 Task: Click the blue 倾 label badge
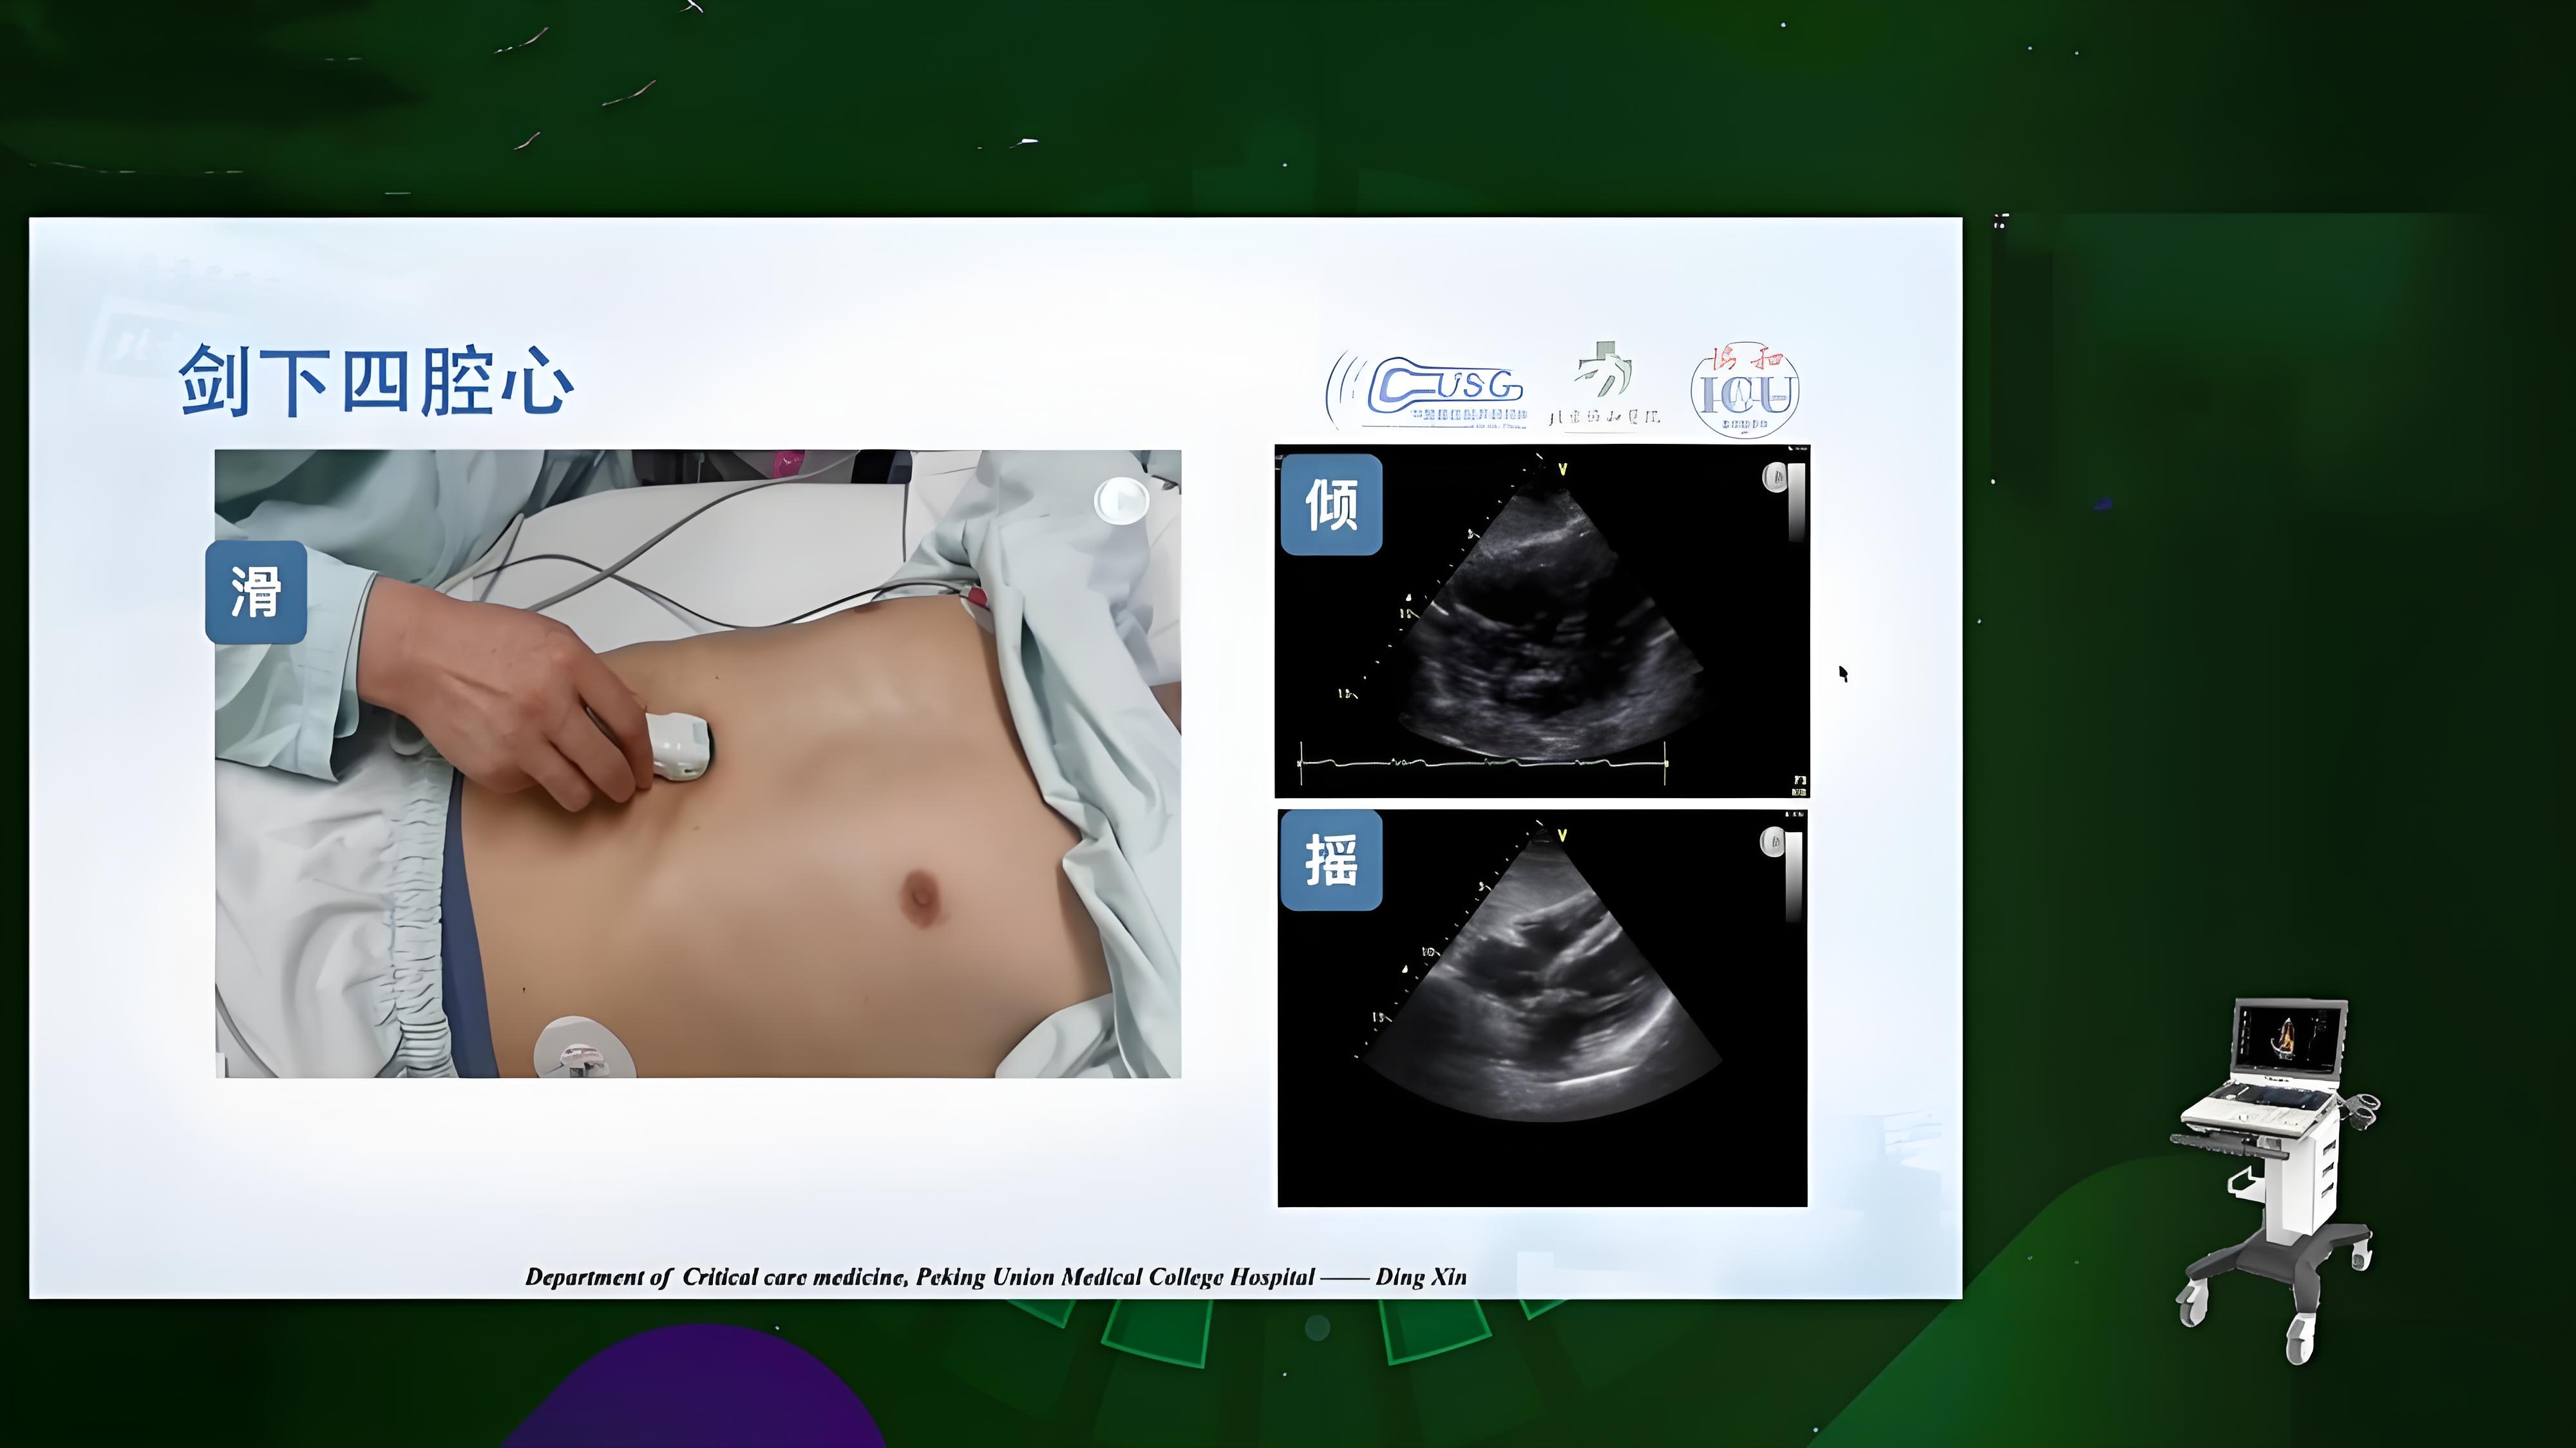[x=1331, y=504]
